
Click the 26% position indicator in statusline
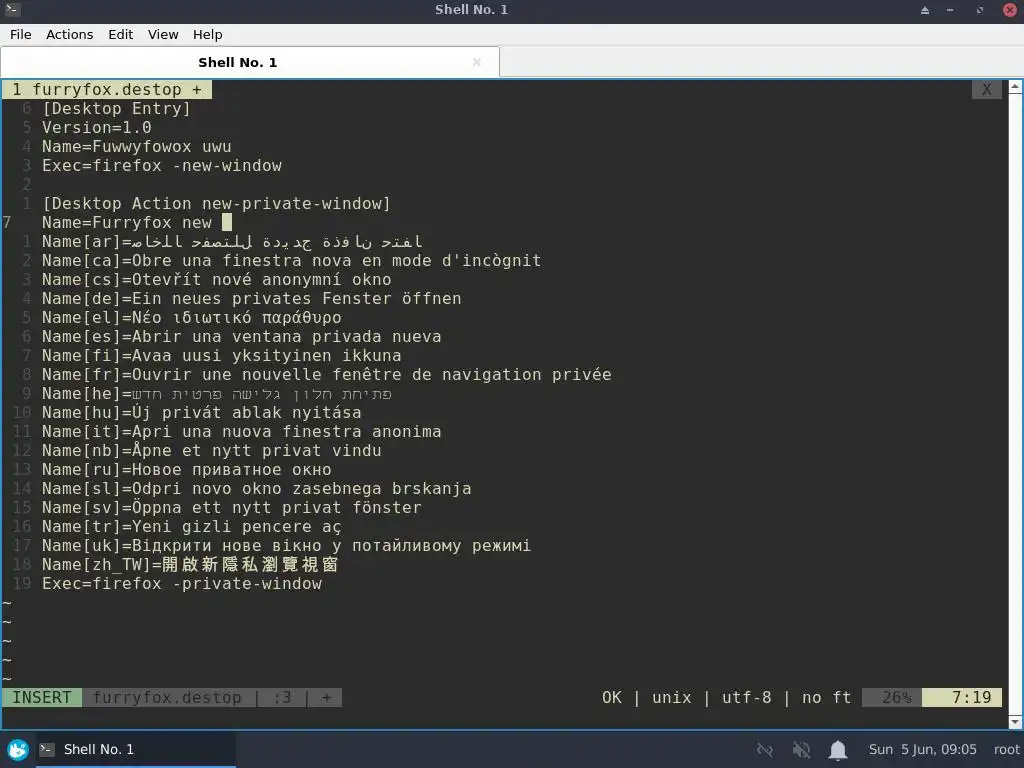click(892, 697)
